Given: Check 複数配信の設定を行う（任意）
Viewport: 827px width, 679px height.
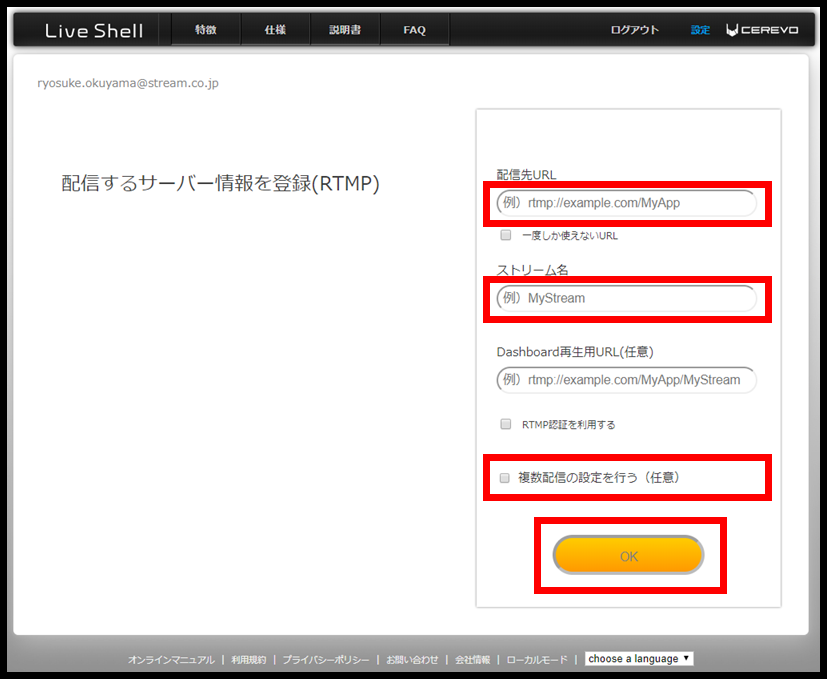Looking at the screenshot, I should [504, 477].
